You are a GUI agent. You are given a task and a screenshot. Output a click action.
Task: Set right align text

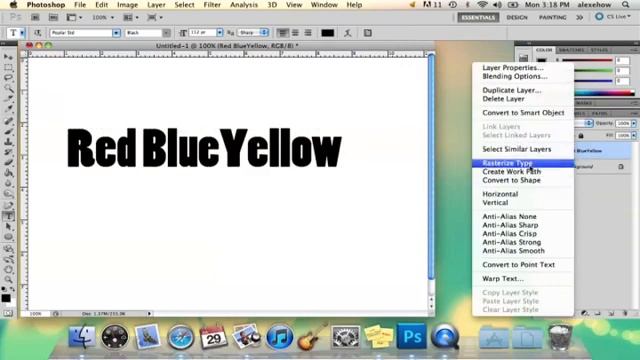(308, 33)
